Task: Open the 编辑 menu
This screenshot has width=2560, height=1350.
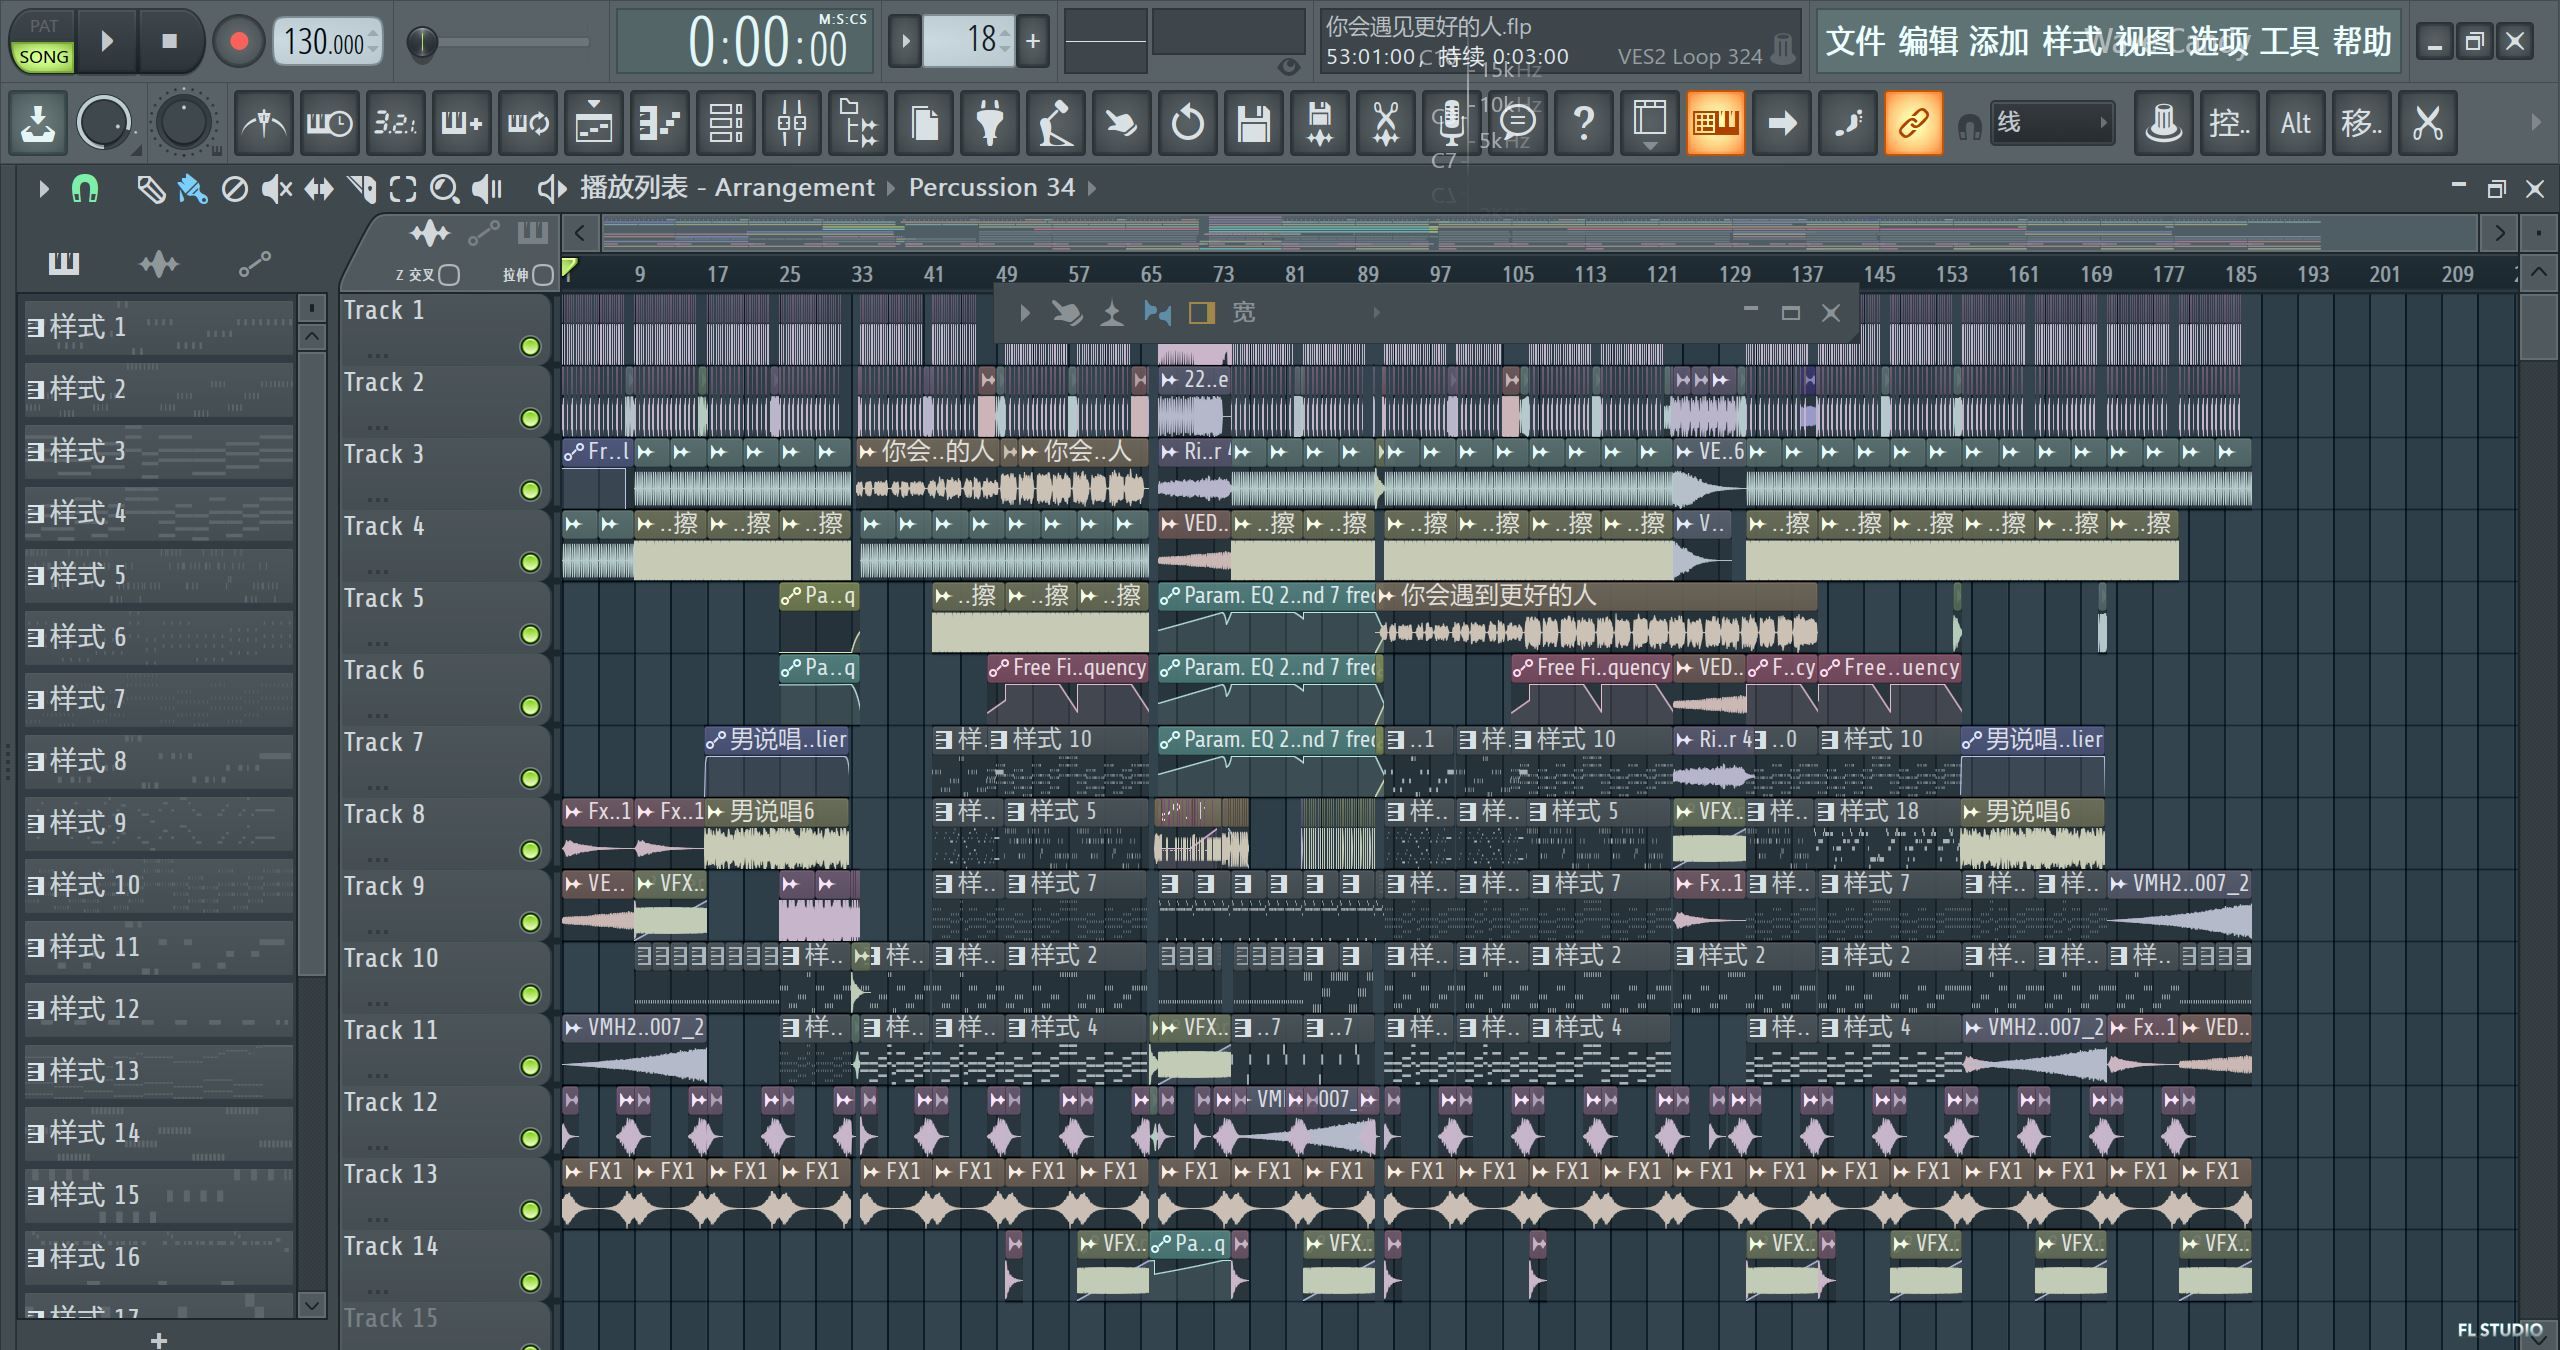Action: pos(1928,41)
